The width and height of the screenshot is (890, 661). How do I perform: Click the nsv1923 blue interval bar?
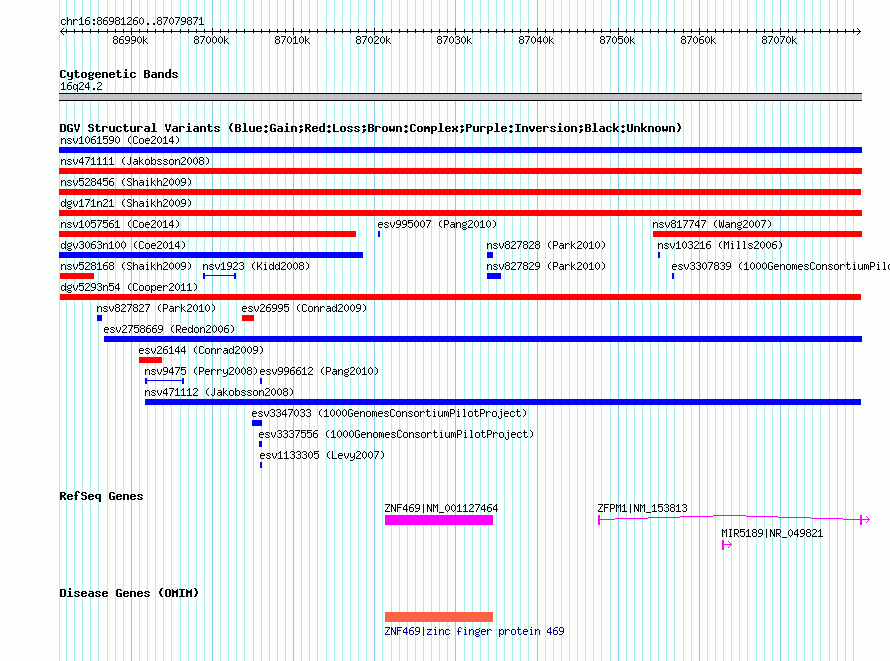[220, 276]
